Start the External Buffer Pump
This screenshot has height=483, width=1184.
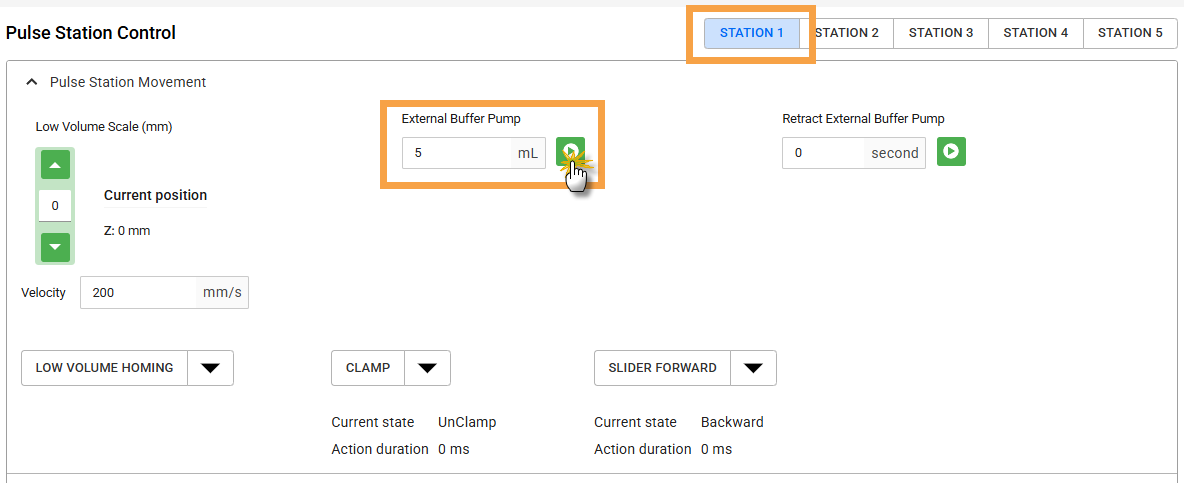click(x=570, y=152)
